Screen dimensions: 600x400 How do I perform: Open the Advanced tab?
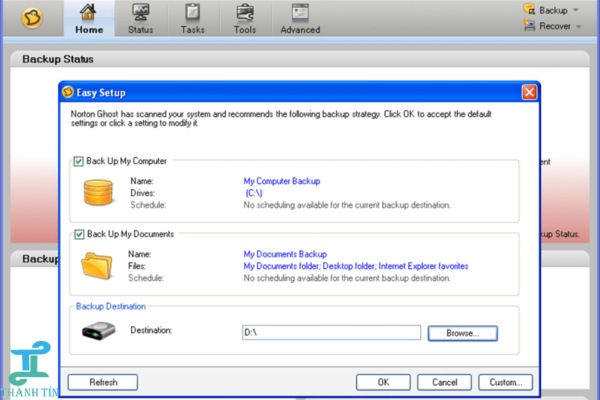pos(300,18)
